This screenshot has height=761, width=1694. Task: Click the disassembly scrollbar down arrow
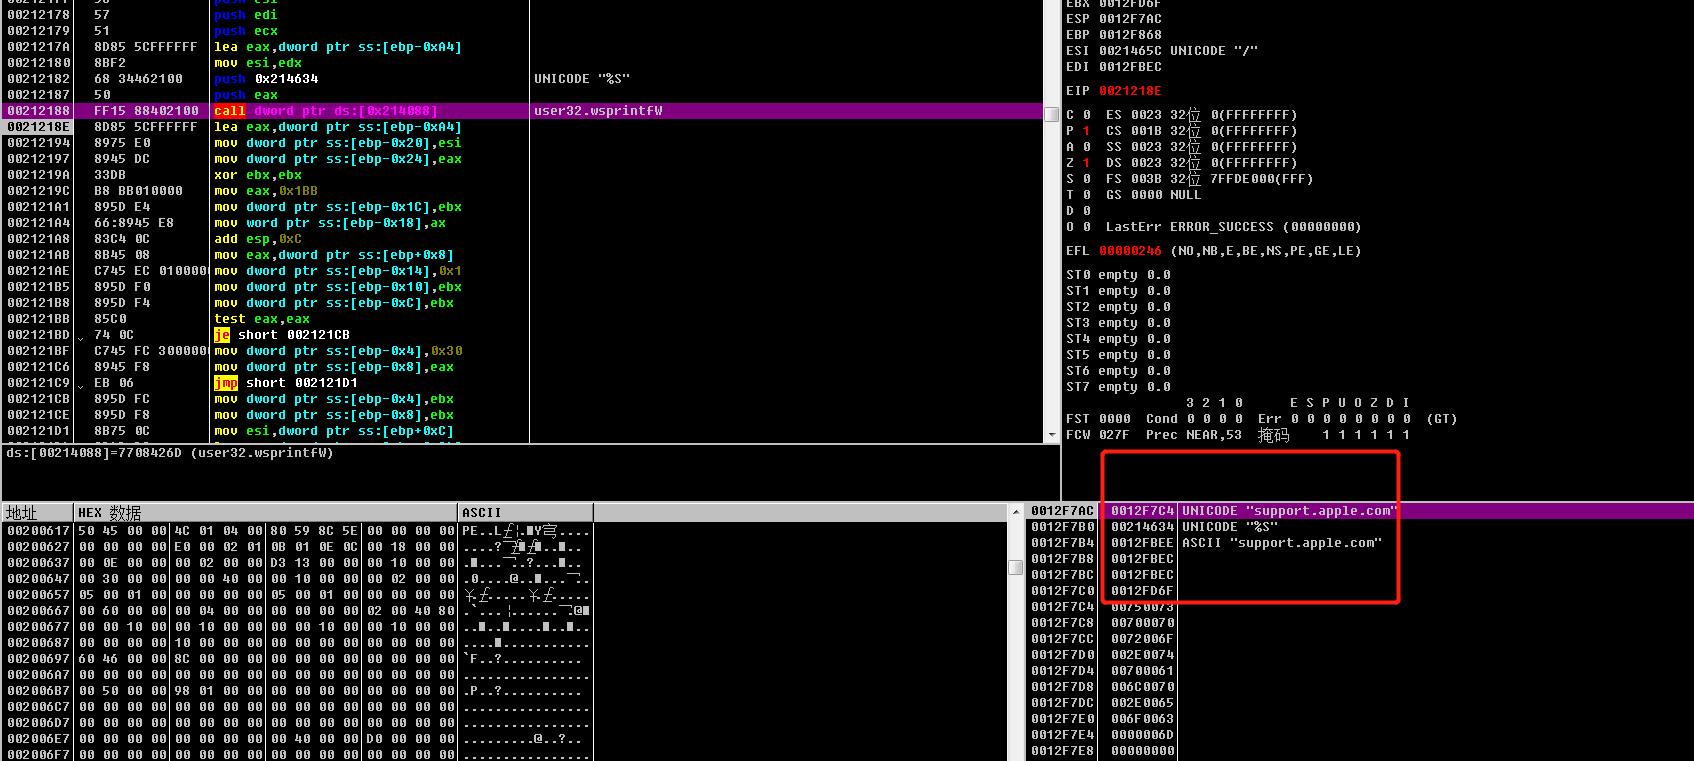tap(1051, 435)
